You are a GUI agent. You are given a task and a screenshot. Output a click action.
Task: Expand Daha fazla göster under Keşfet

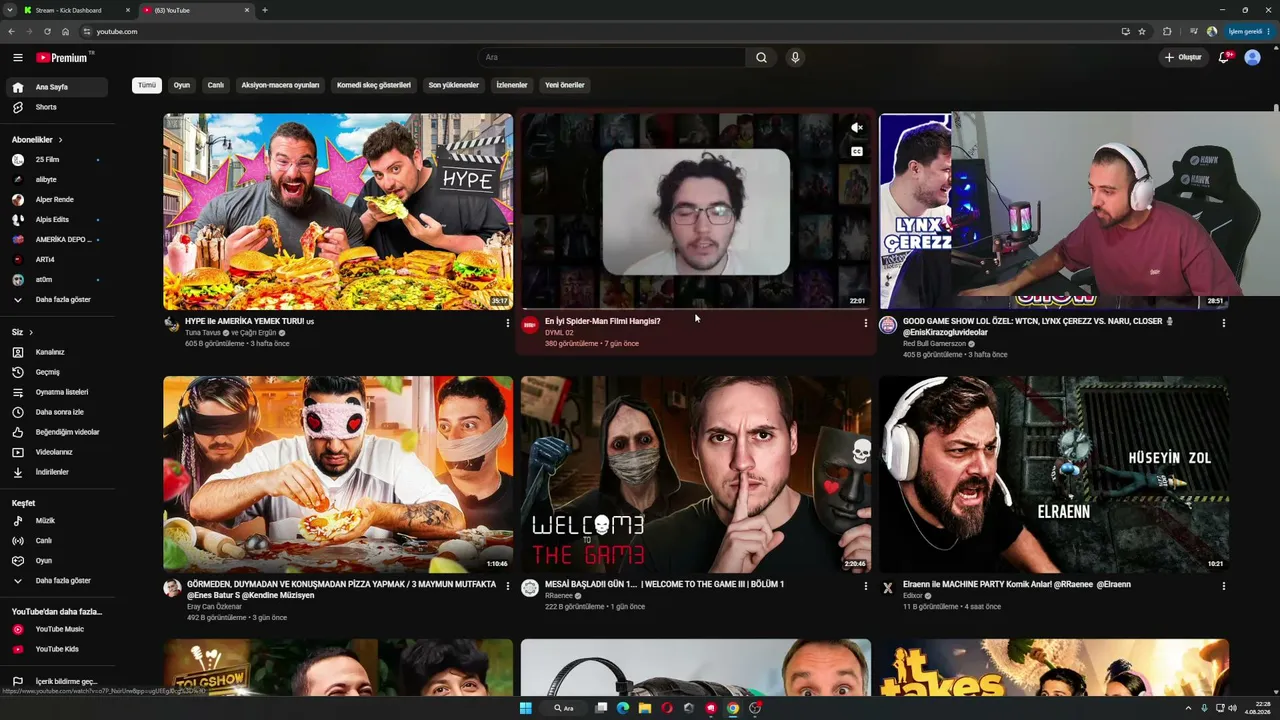[x=58, y=581]
